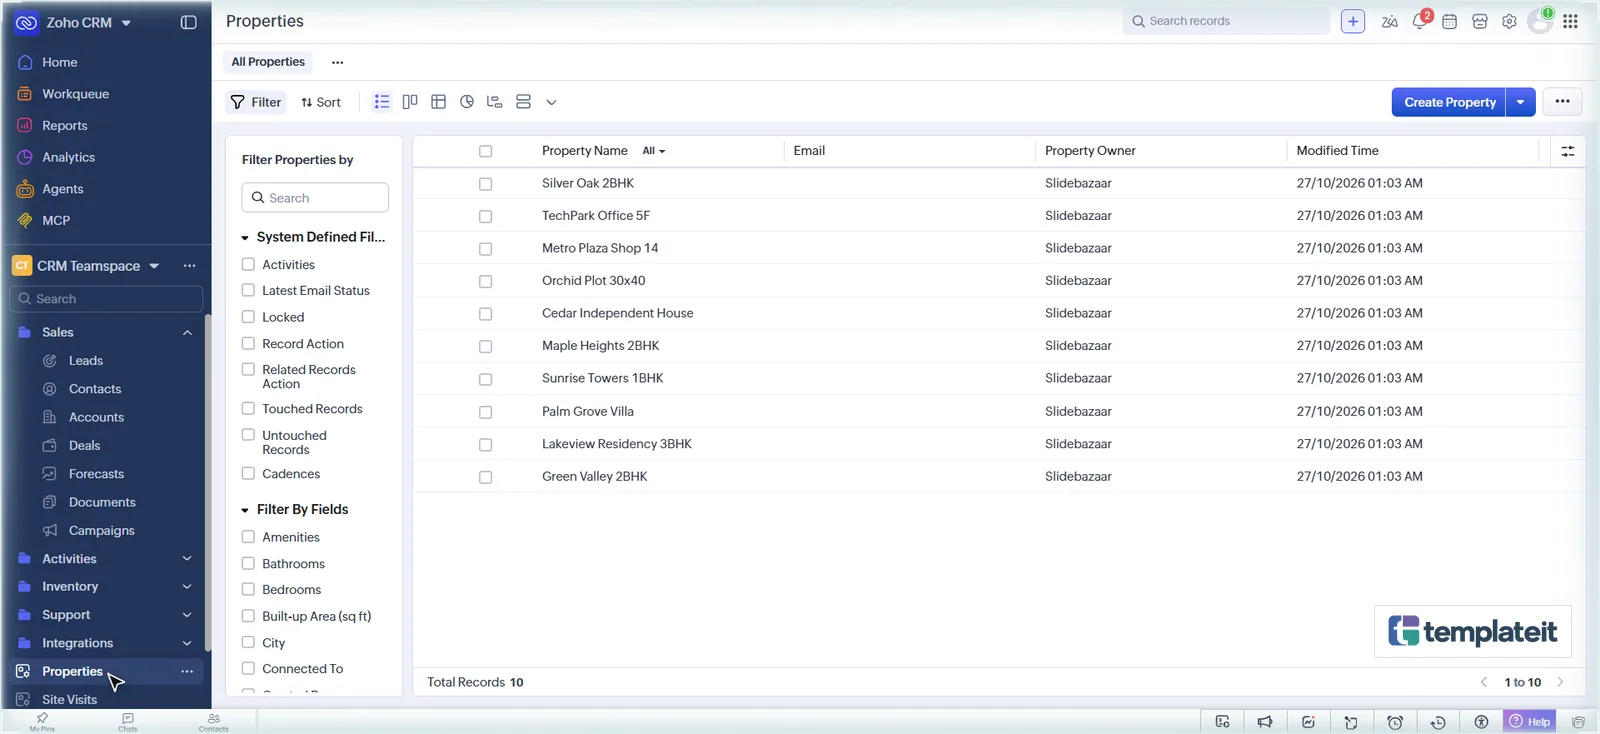Open the CRM Teamspace dropdown
The width and height of the screenshot is (1600, 734).
[154, 266]
